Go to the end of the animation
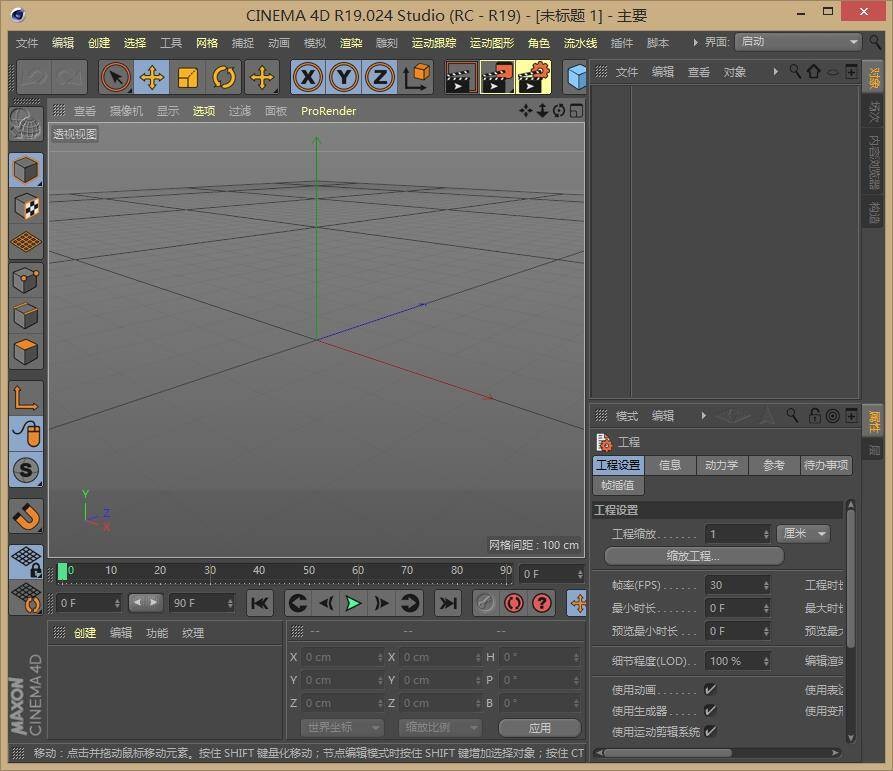The height and width of the screenshot is (771, 893). [448, 603]
